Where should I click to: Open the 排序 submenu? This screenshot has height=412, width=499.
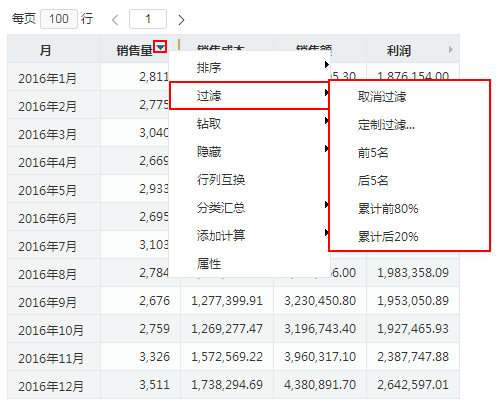point(249,67)
